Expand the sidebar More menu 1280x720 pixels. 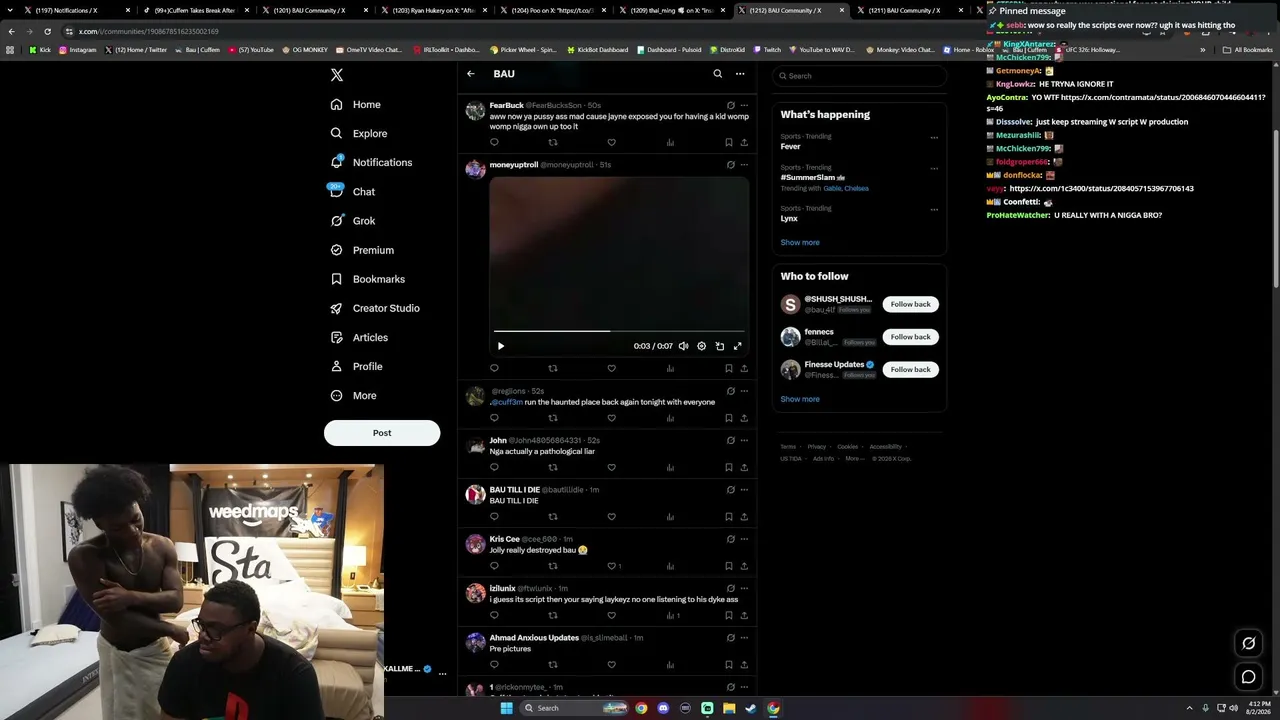[353, 396]
